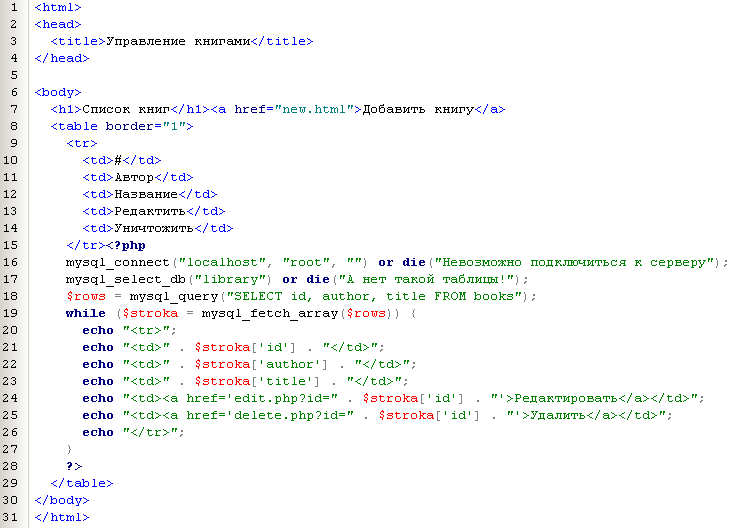The image size is (752, 528).
Task: Click the opening <body> tag
Action: click(58, 92)
